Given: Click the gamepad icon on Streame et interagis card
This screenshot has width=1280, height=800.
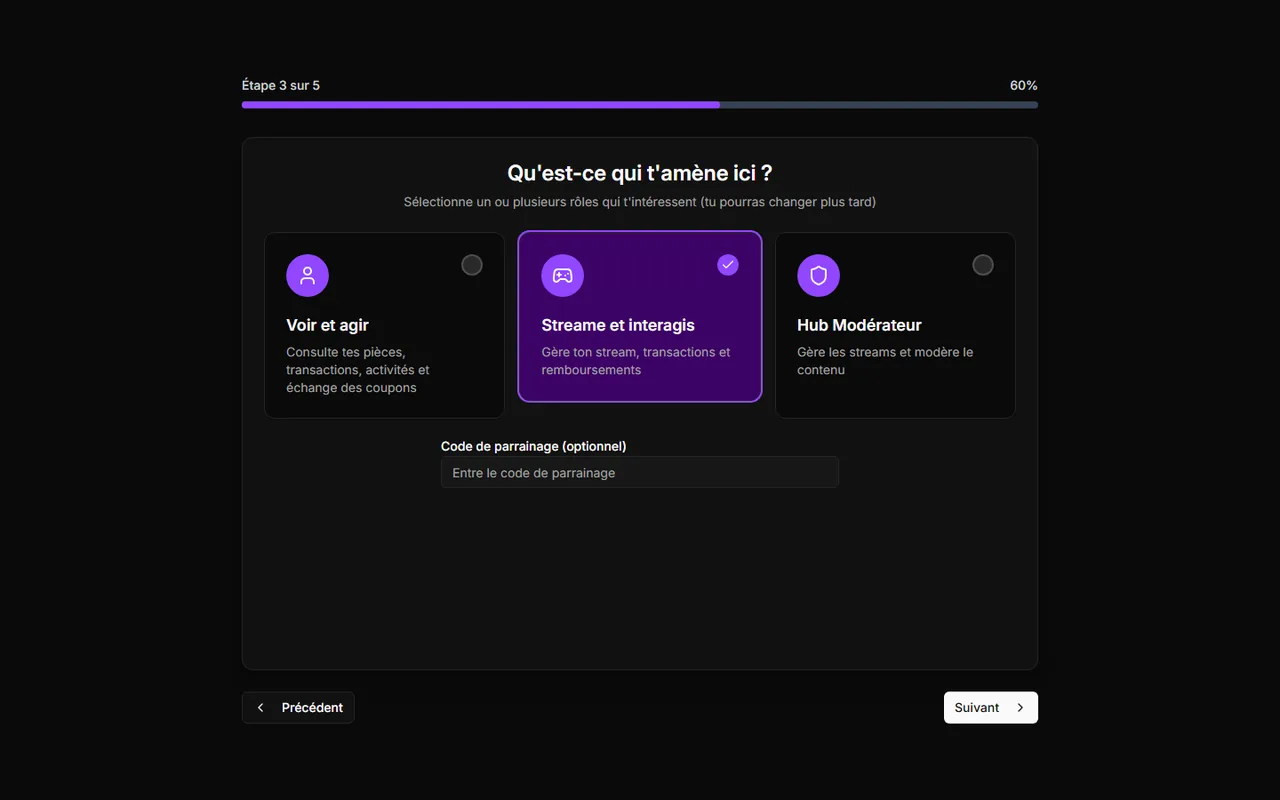Looking at the screenshot, I should tap(563, 275).
